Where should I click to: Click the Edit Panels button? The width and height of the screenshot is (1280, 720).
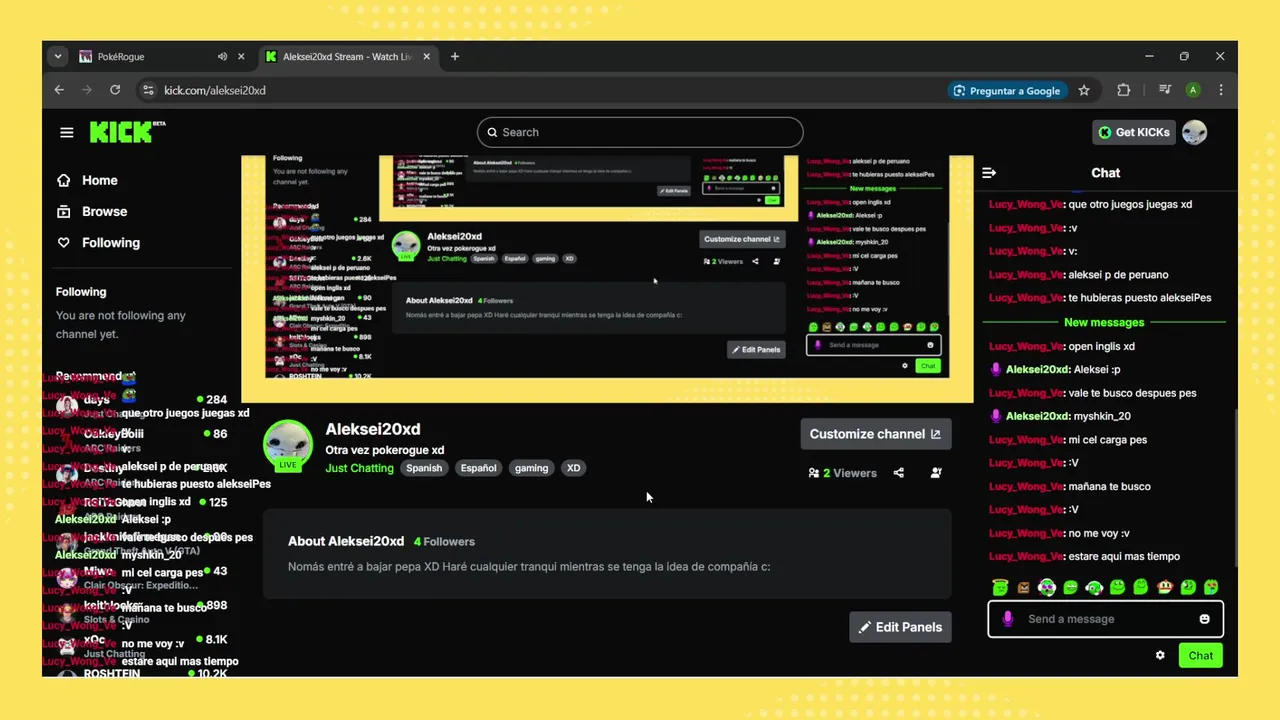[x=900, y=627]
